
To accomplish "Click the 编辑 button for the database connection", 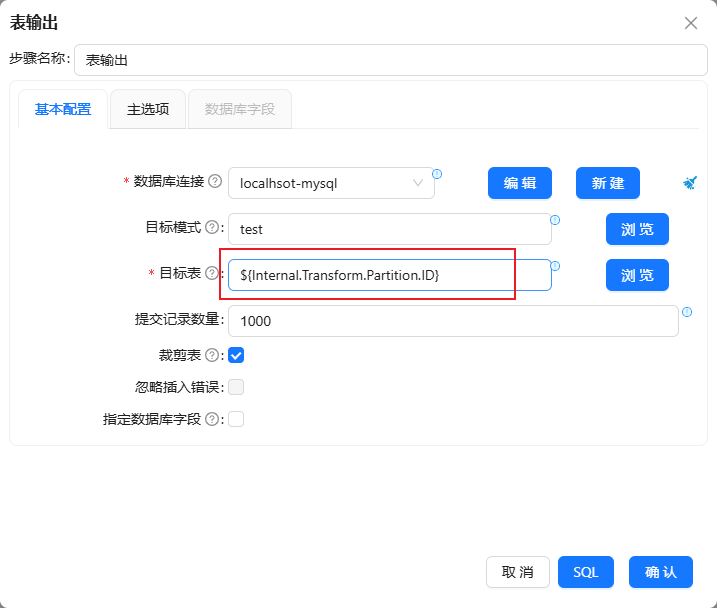I will click(x=520, y=183).
